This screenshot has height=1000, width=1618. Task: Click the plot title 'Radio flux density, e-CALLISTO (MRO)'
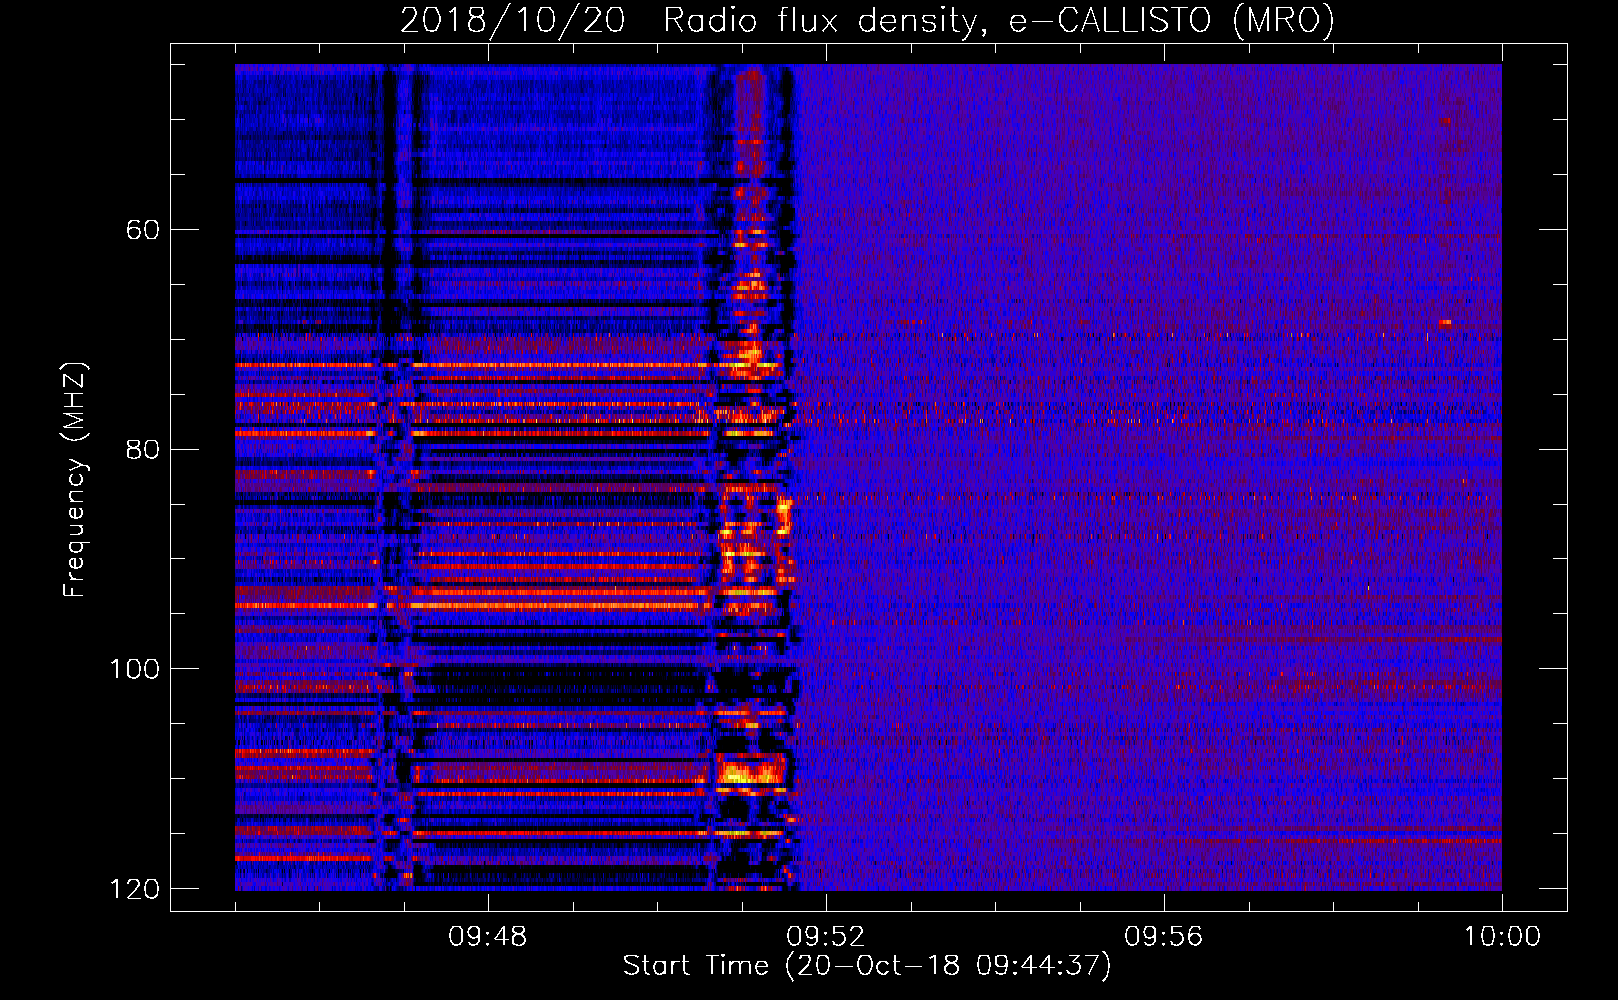pos(999,20)
